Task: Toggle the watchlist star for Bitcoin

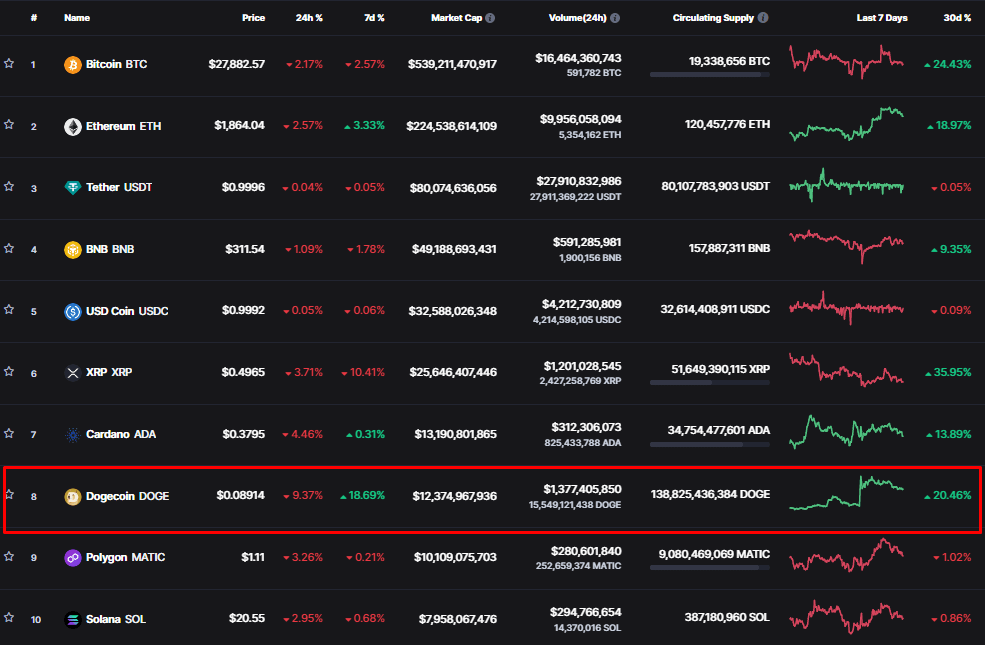Action: coord(9,63)
